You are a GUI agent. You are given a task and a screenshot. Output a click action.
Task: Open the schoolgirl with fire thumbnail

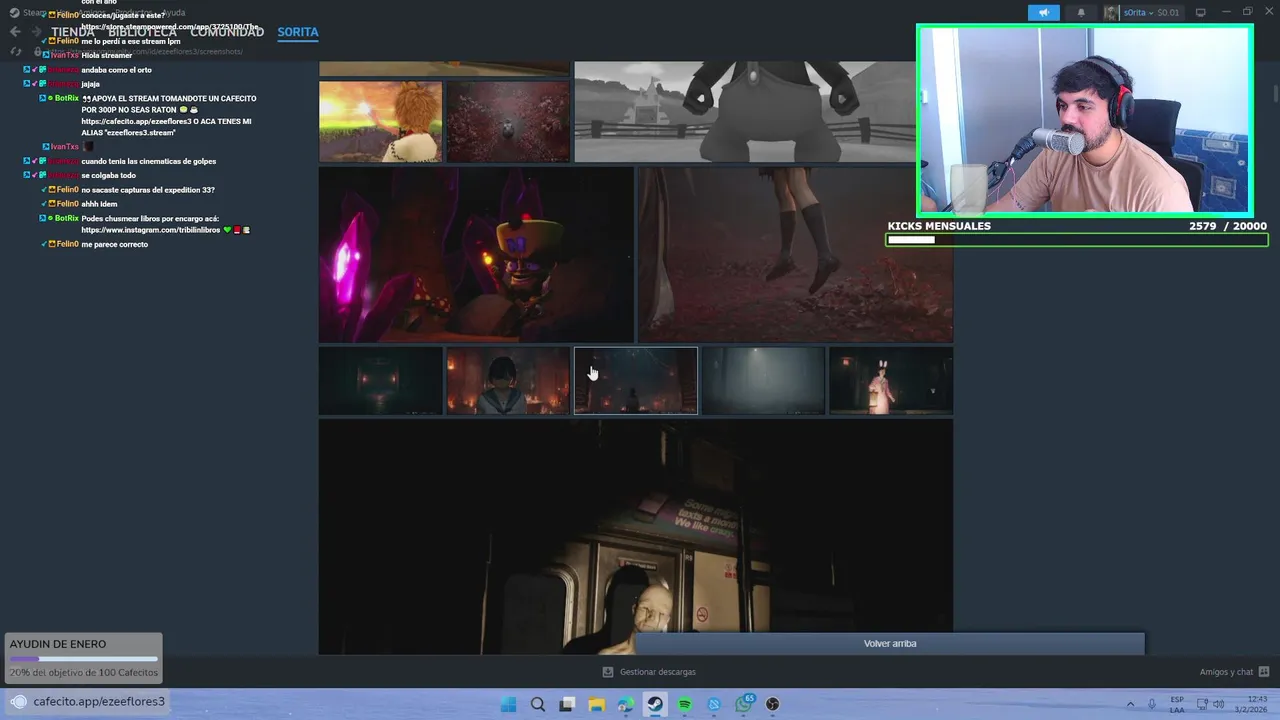(x=508, y=380)
